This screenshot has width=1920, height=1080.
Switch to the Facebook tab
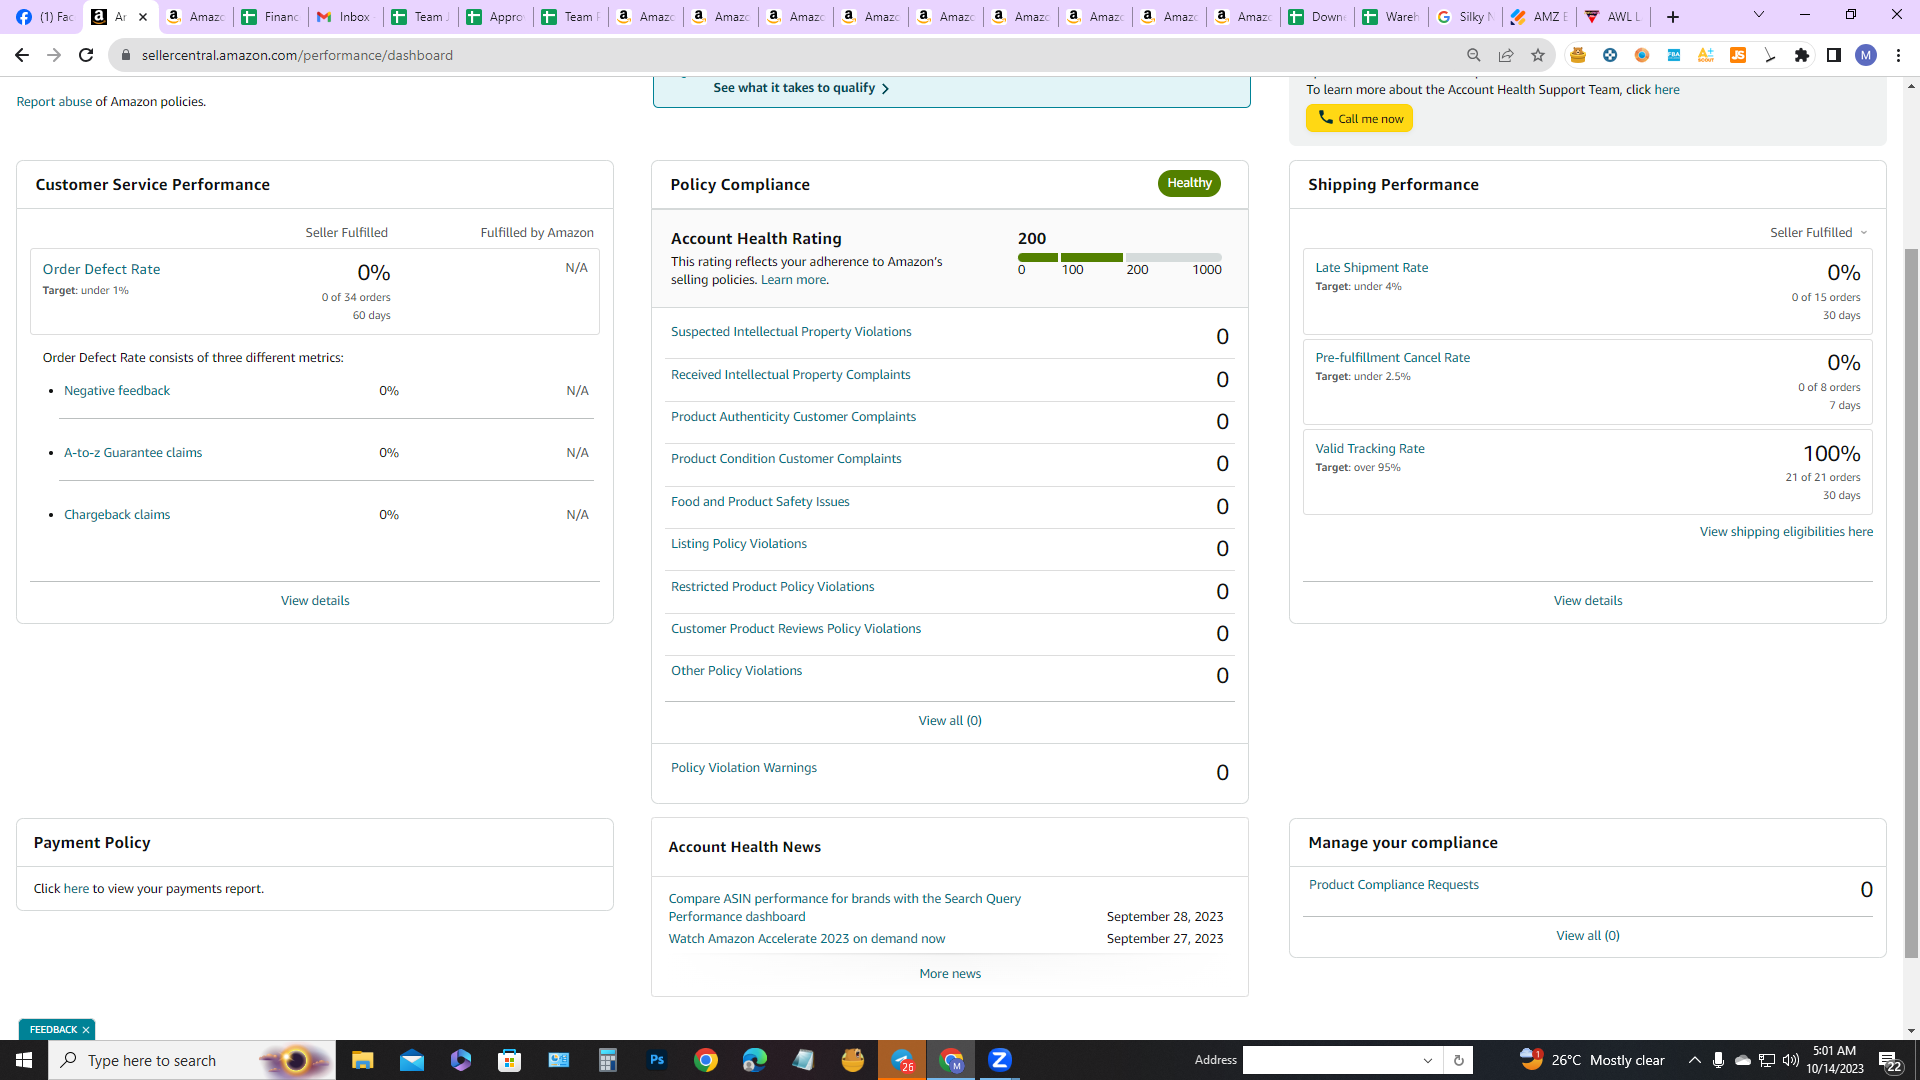(45, 17)
